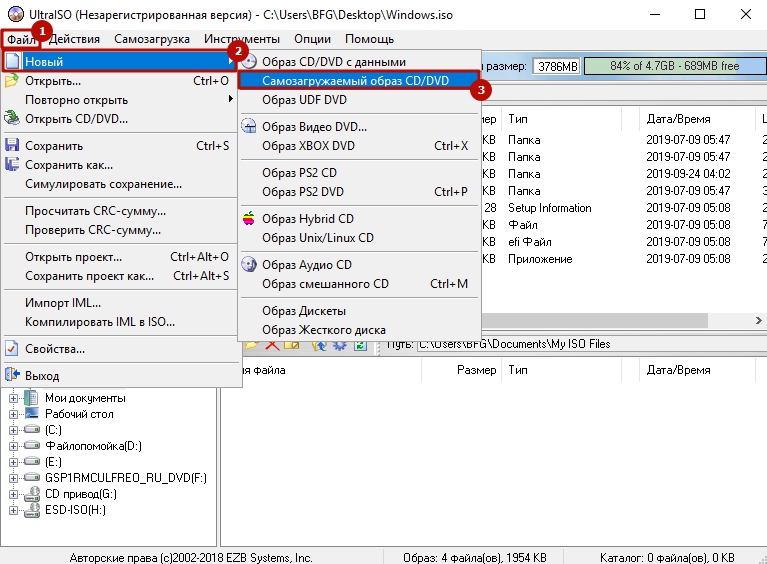Select Образ Unix/Linux CD entry
767x564 pixels.
click(x=359, y=238)
